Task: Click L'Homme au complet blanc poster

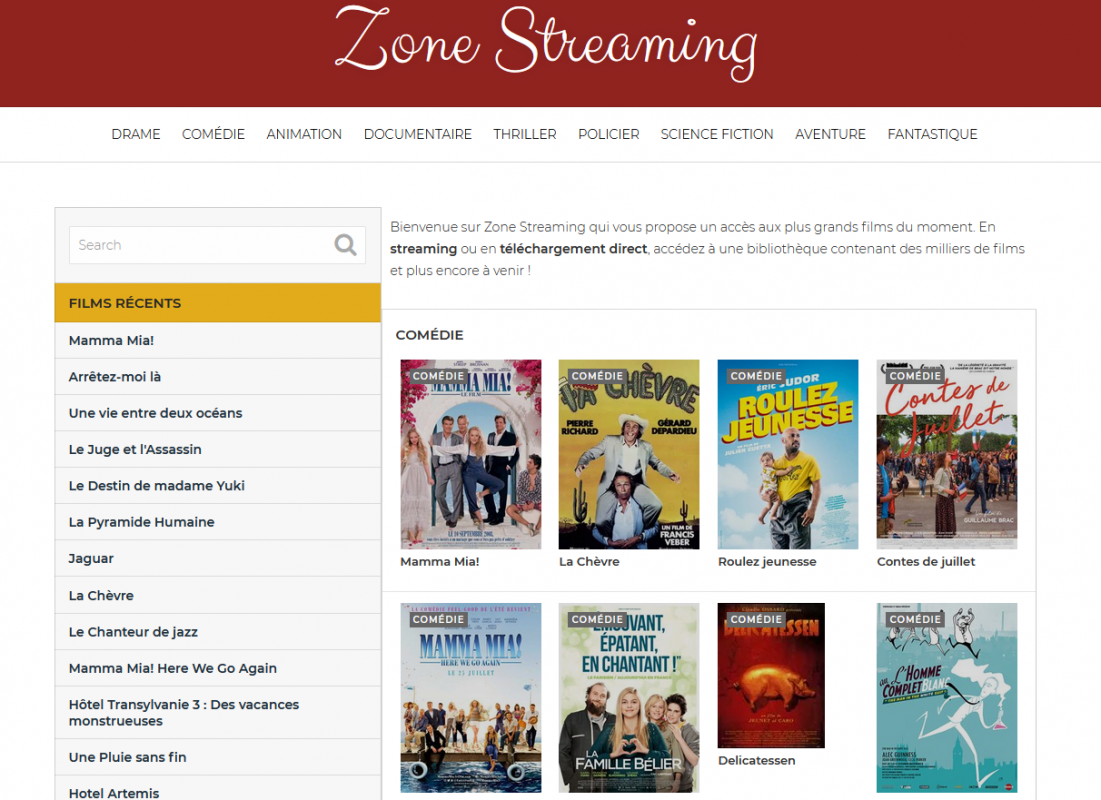Action: pos(947,698)
